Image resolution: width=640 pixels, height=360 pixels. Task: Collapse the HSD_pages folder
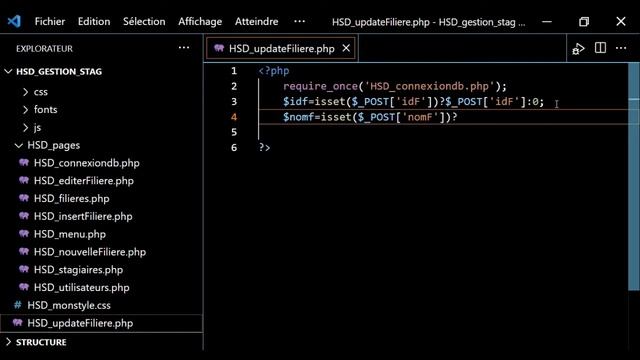click(x=101, y=145)
